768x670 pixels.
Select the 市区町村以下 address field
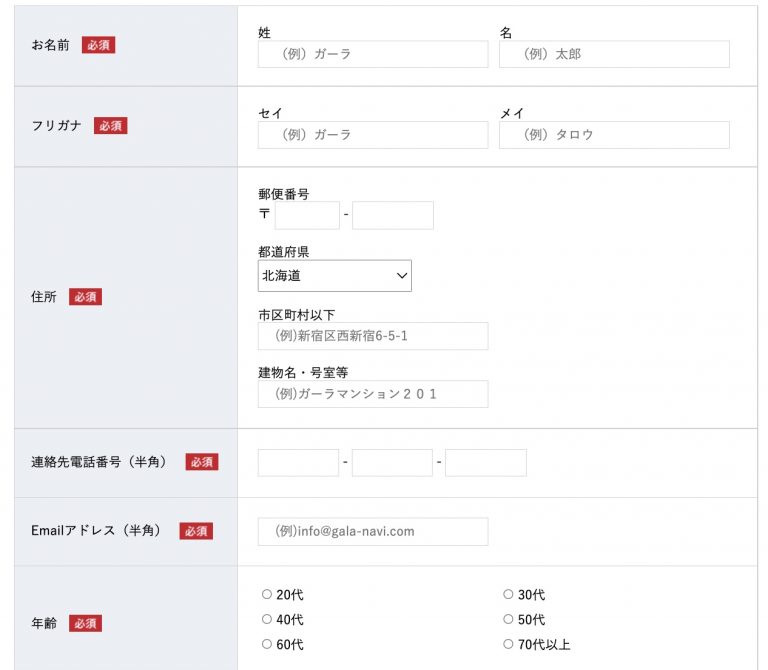(373, 336)
